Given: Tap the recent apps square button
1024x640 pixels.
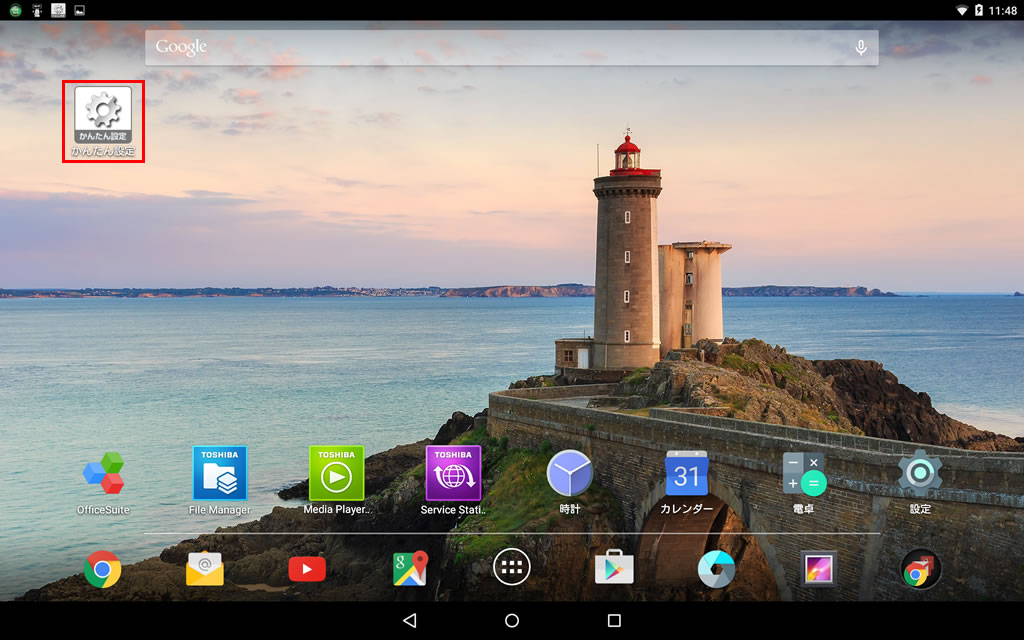Looking at the screenshot, I should click(614, 621).
